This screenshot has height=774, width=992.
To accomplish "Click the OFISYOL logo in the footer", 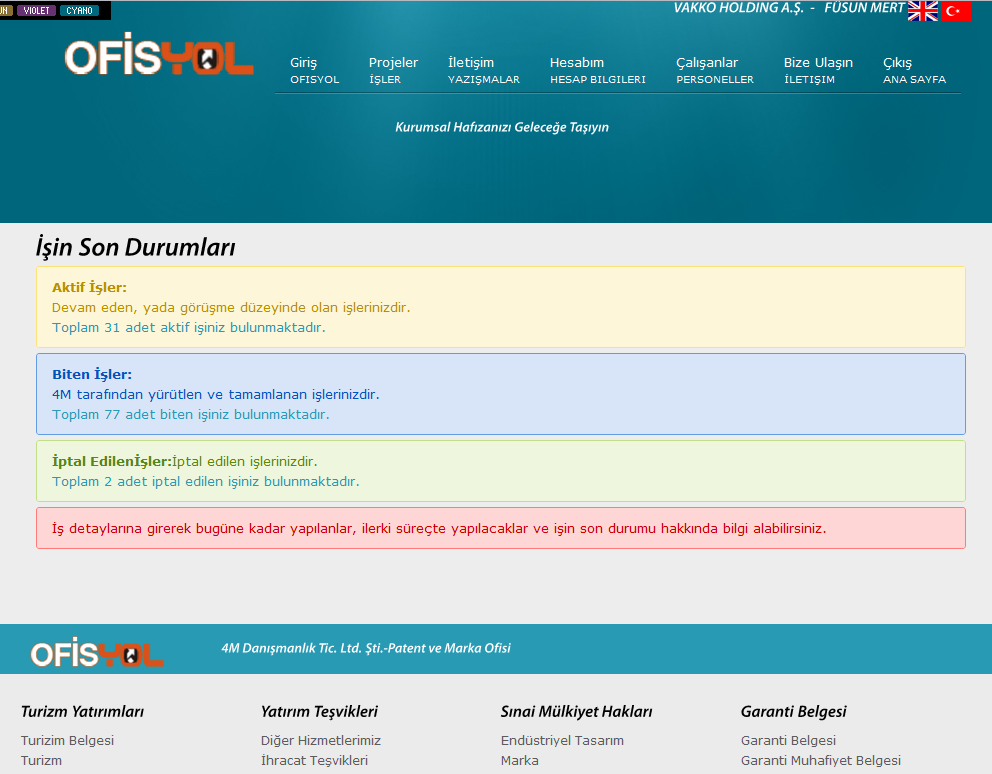I will (x=97, y=654).
